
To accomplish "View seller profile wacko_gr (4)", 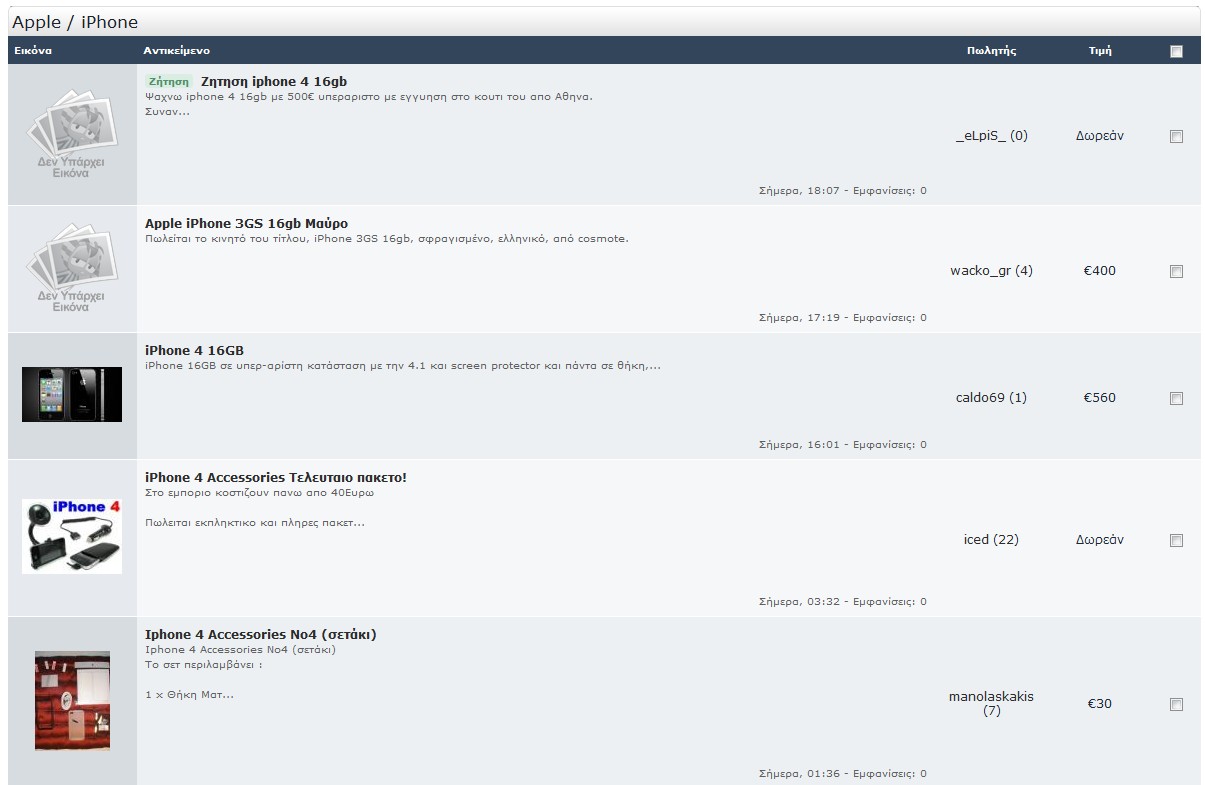I will 991,270.
